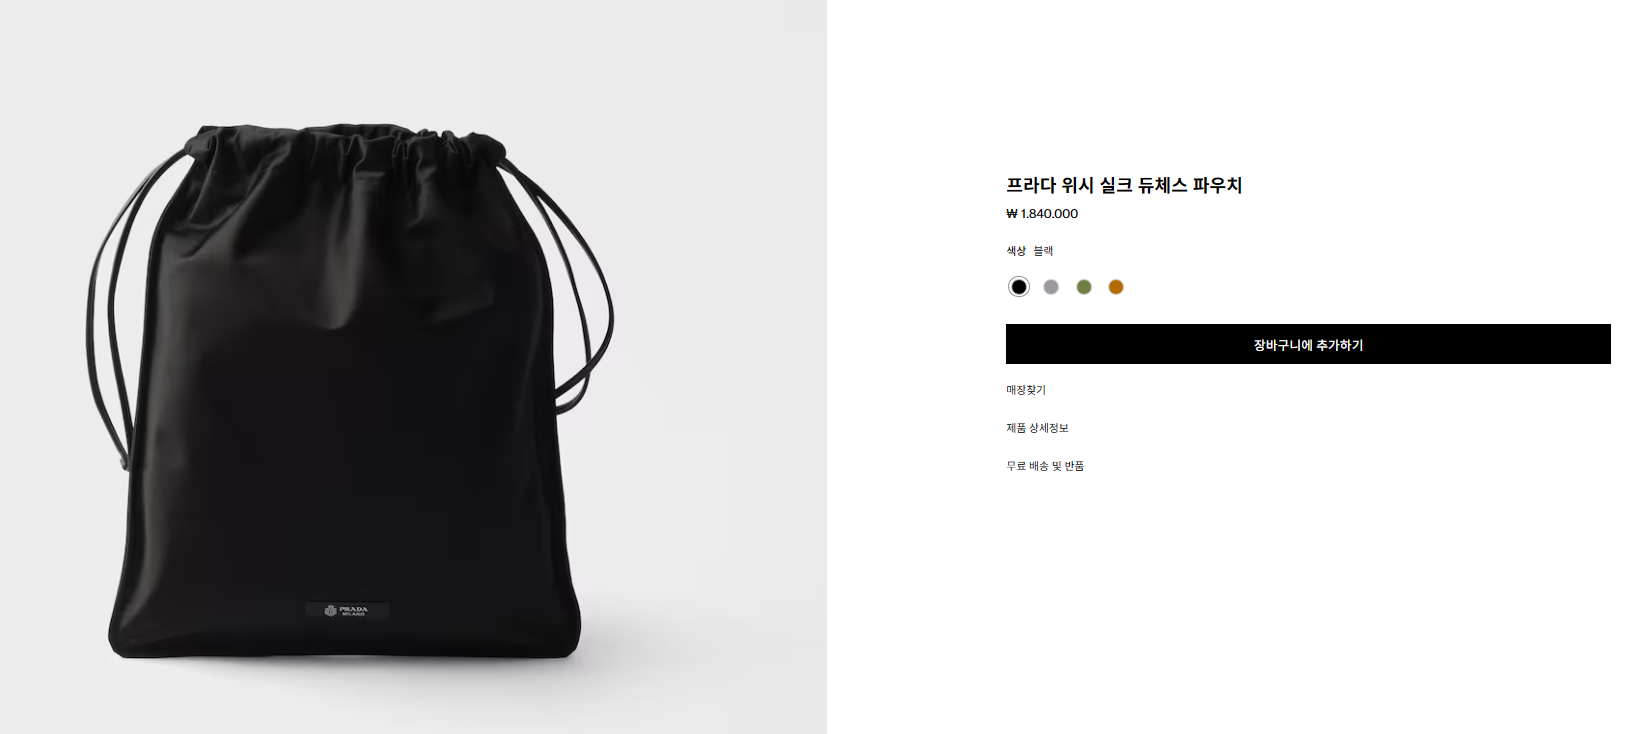The width and height of the screenshot is (1639, 734).
Task: Expand the 제품 상세정보 section
Action: 1037,428
